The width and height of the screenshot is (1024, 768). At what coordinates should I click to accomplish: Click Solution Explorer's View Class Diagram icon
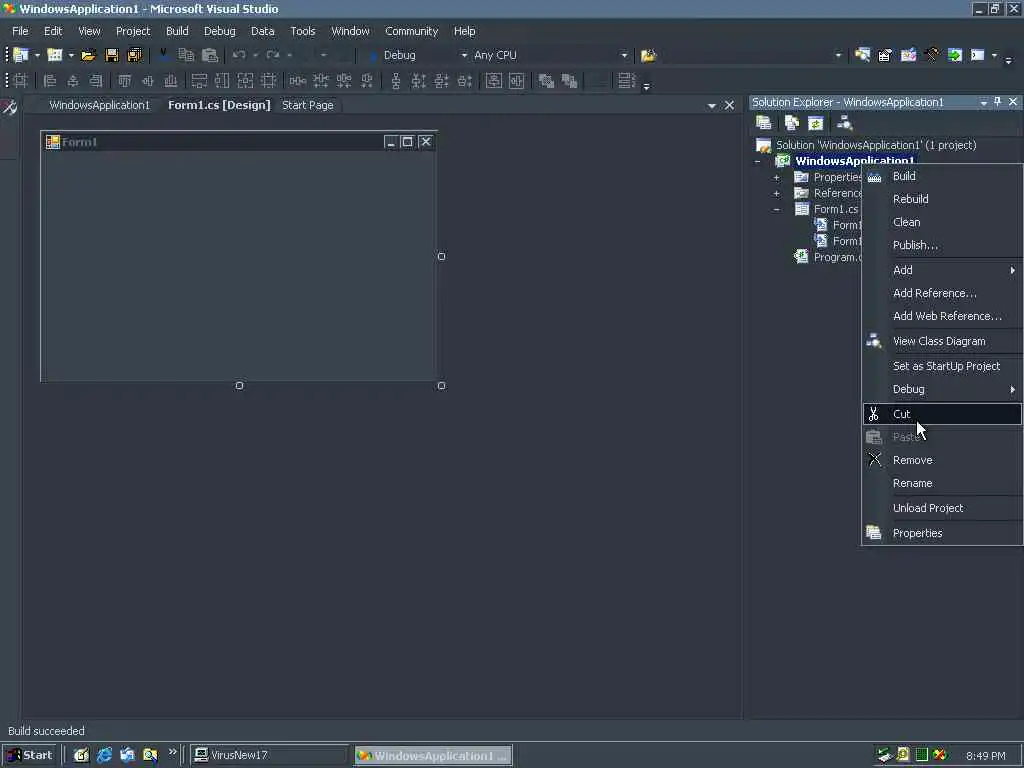[844, 123]
